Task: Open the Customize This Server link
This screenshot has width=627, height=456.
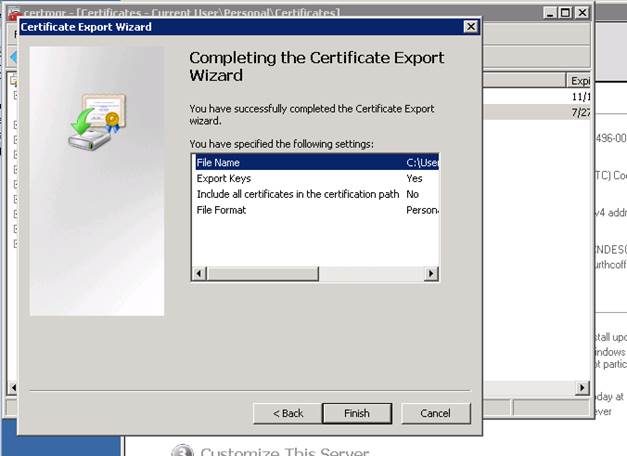Action: point(284,451)
